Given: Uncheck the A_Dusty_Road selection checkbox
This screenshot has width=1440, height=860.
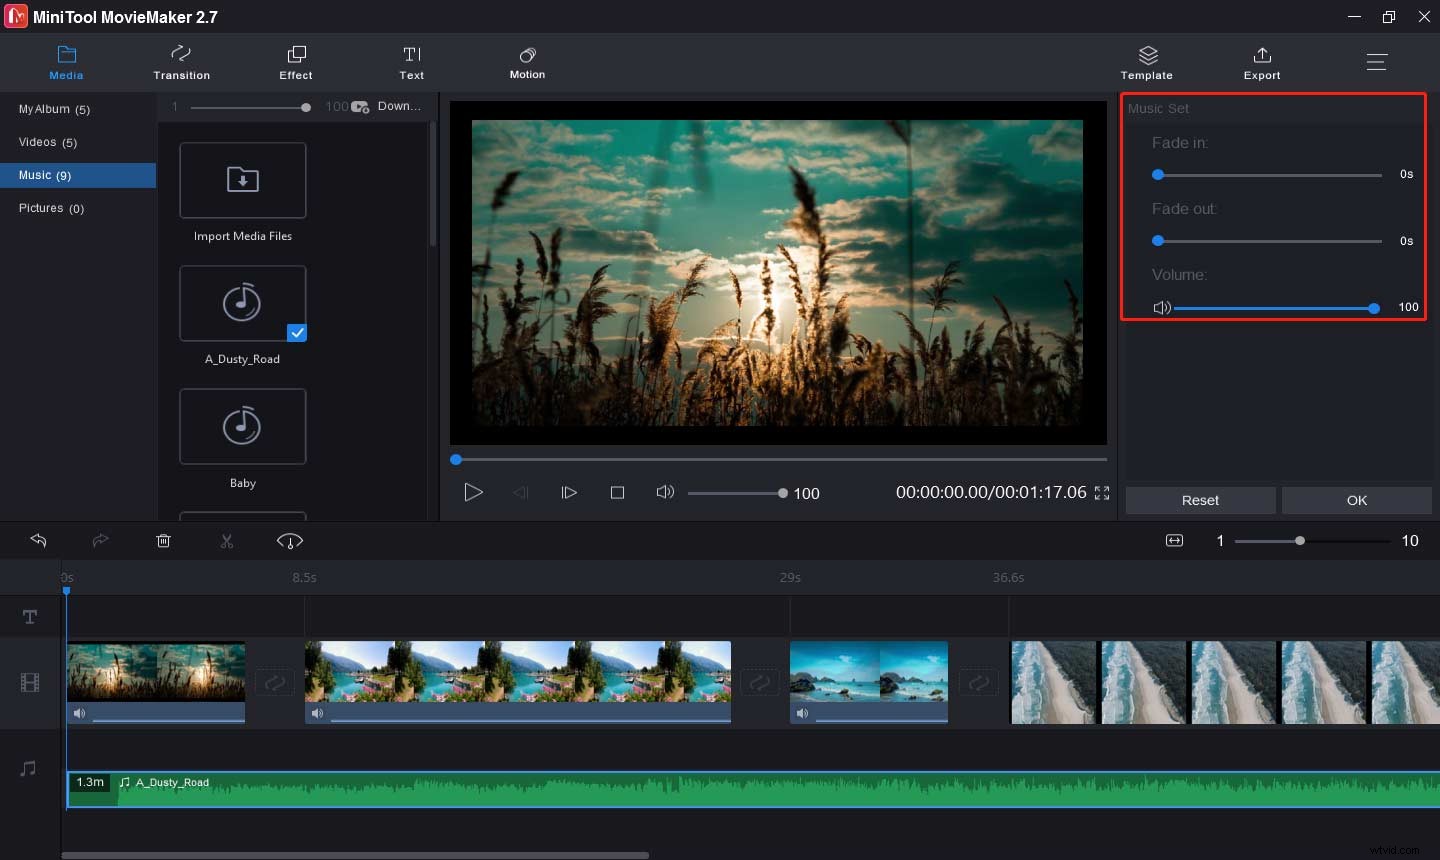Looking at the screenshot, I should [295, 332].
